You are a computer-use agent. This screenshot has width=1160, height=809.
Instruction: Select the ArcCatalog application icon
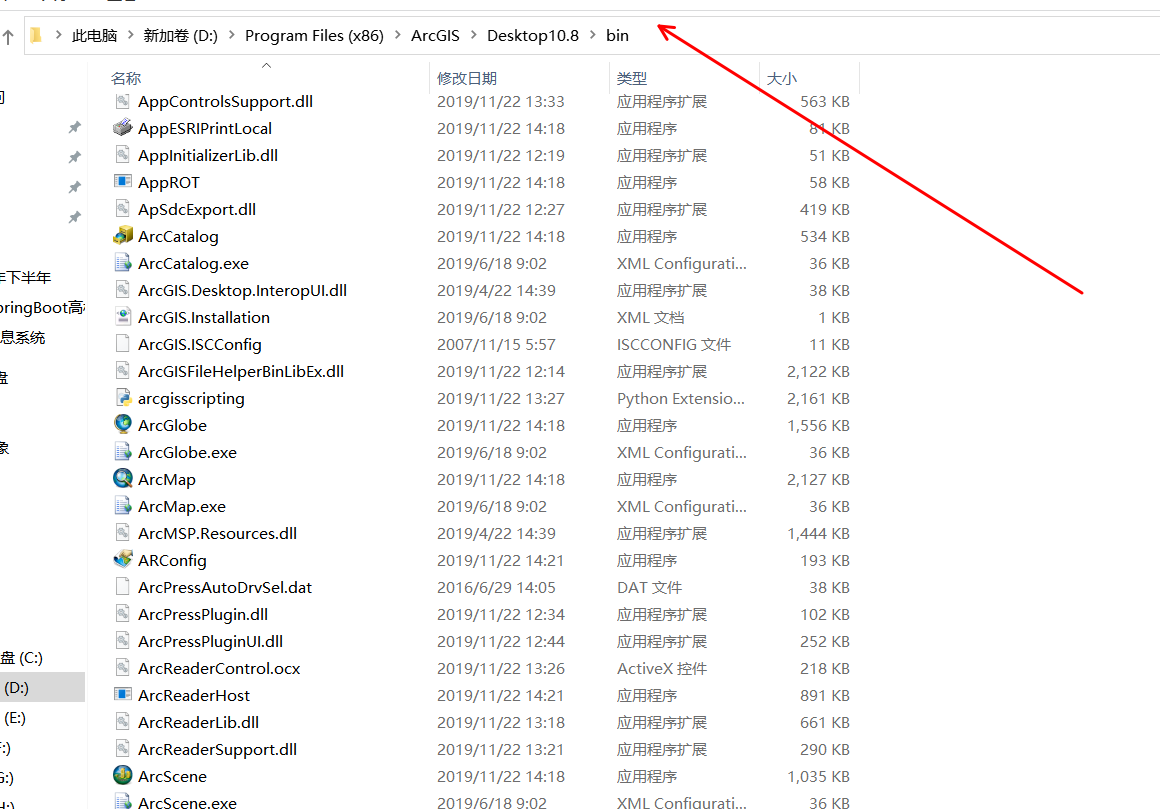click(x=123, y=235)
